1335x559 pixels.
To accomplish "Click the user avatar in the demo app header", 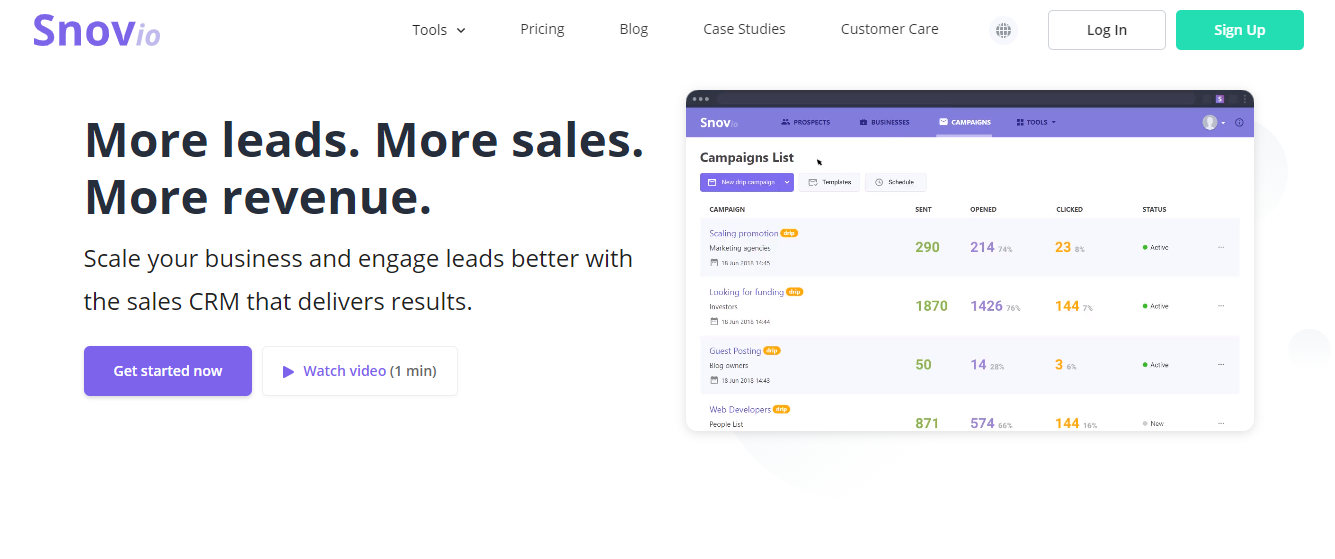I will click(1210, 122).
